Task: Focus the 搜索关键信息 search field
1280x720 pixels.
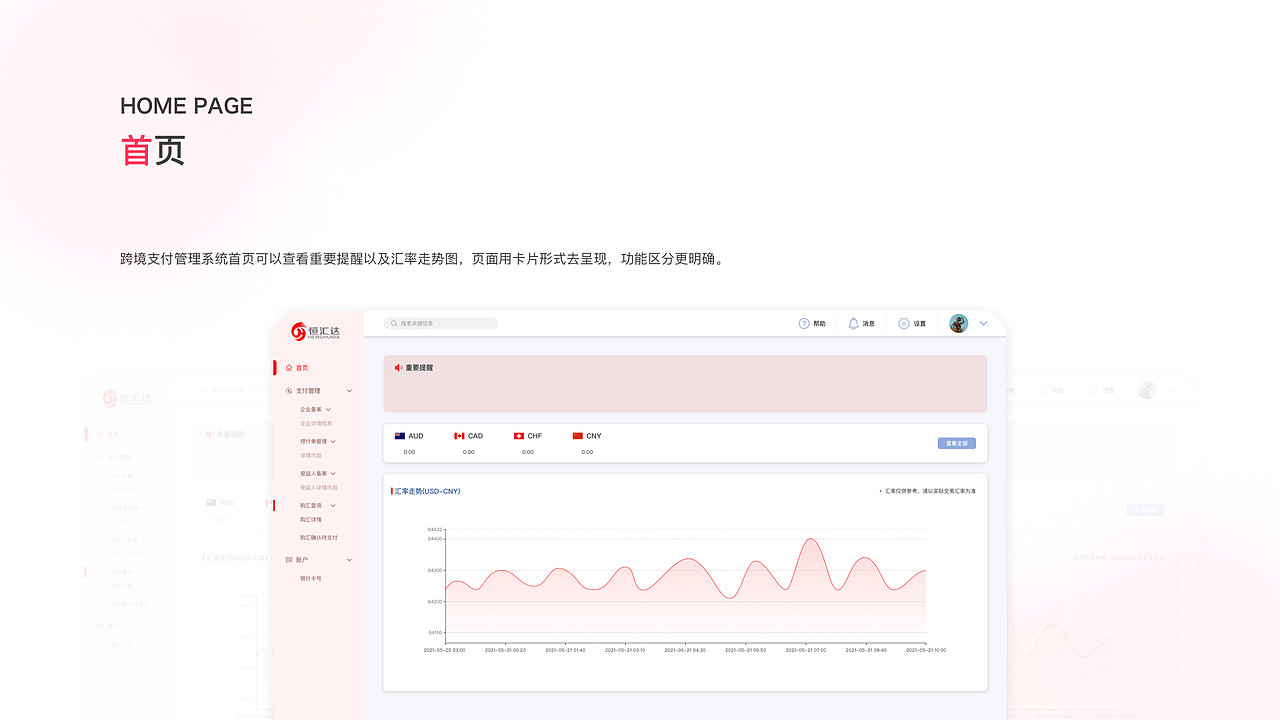Action: [x=441, y=324]
